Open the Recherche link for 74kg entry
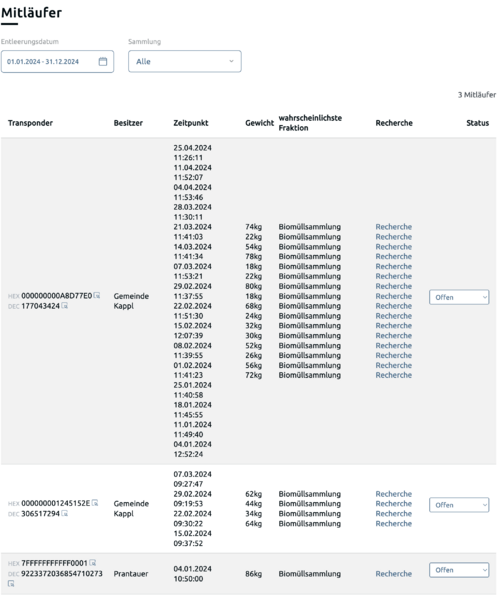 (394, 227)
